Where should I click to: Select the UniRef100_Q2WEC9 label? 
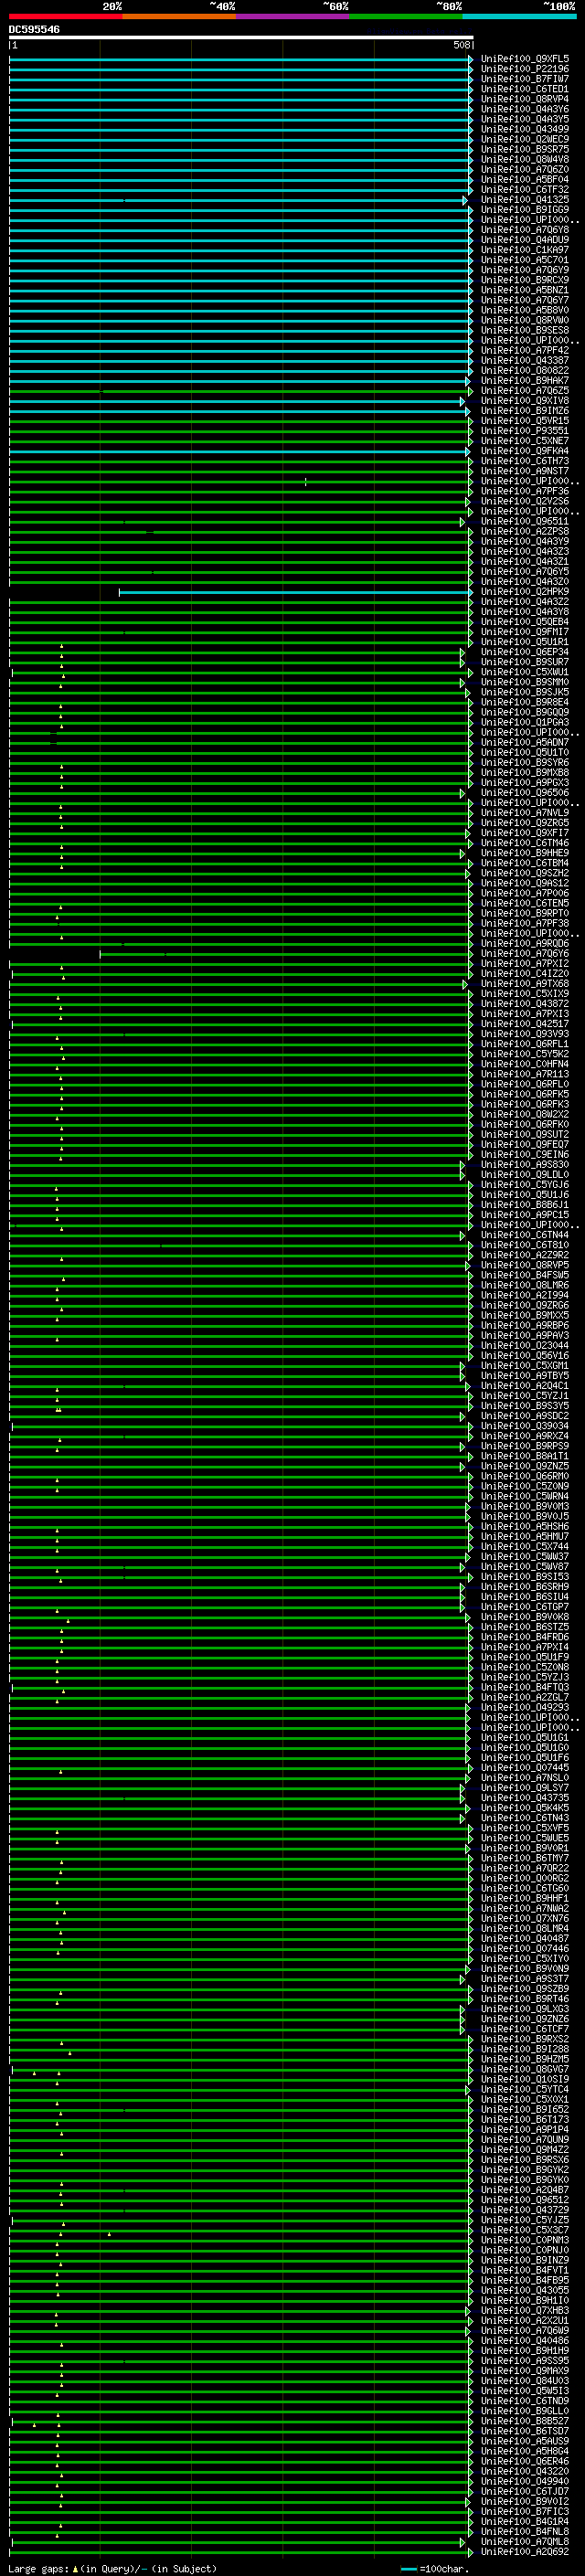click(525, 139)
